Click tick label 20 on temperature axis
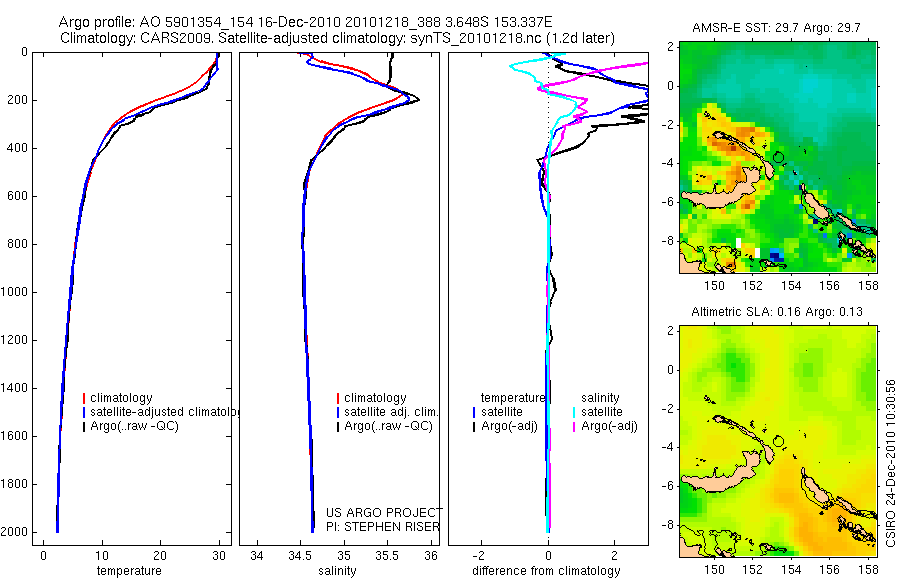Image resolution: width=900 pixels, height=580 pixels. coord(160,556)
